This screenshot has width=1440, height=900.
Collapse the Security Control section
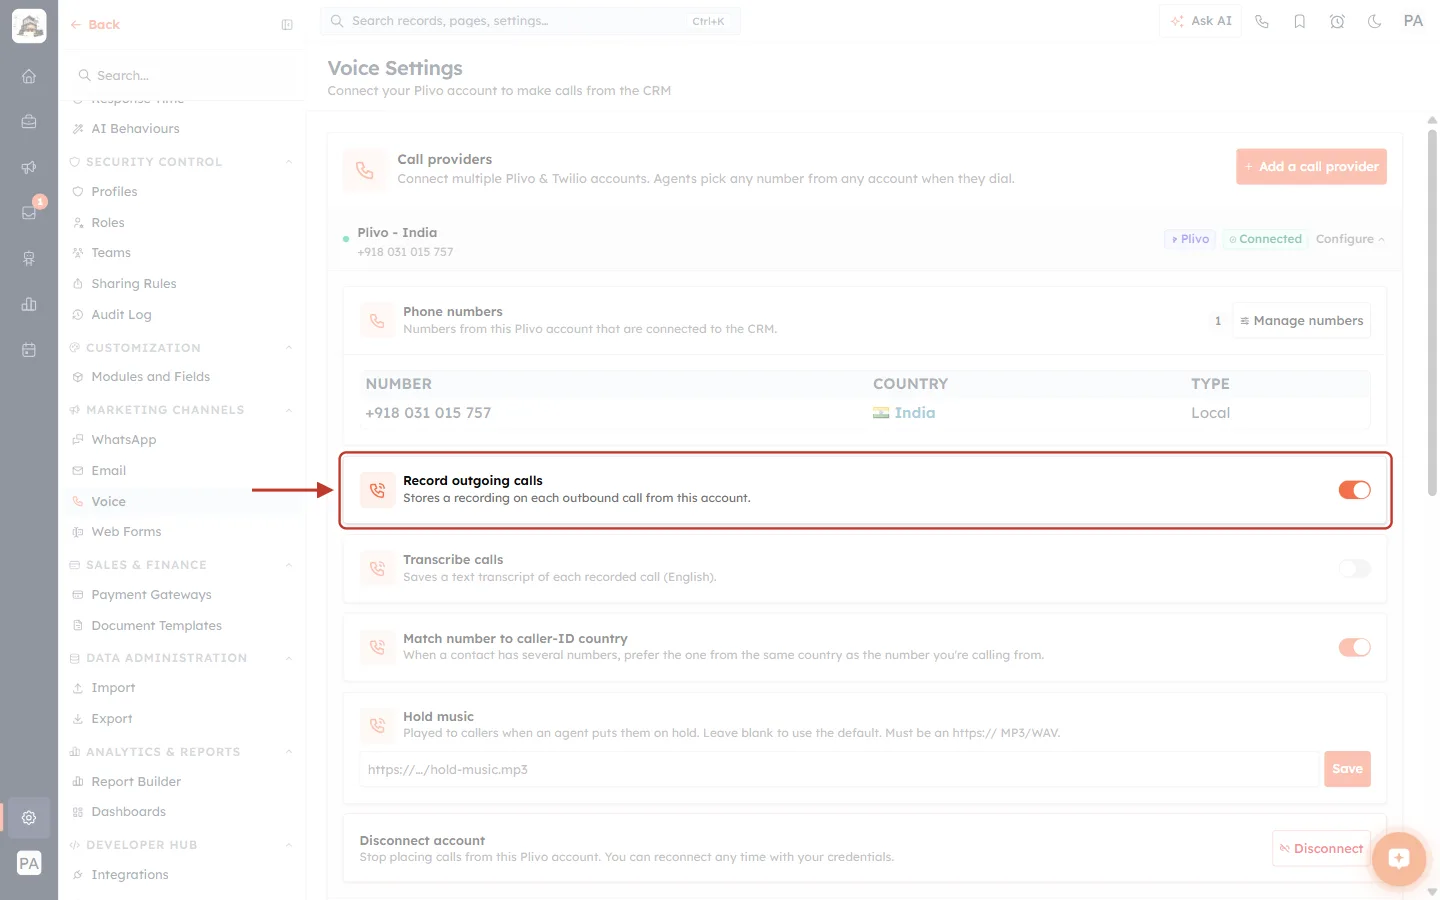pyautogui.click(x=289, y=162)
